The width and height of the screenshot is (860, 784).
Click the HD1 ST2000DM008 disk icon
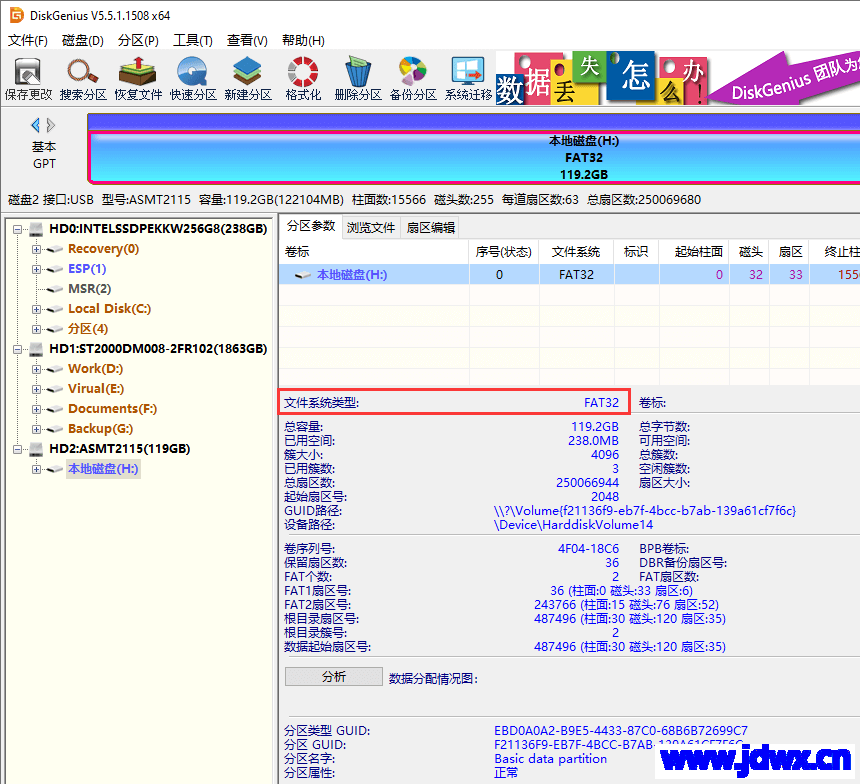36,349
